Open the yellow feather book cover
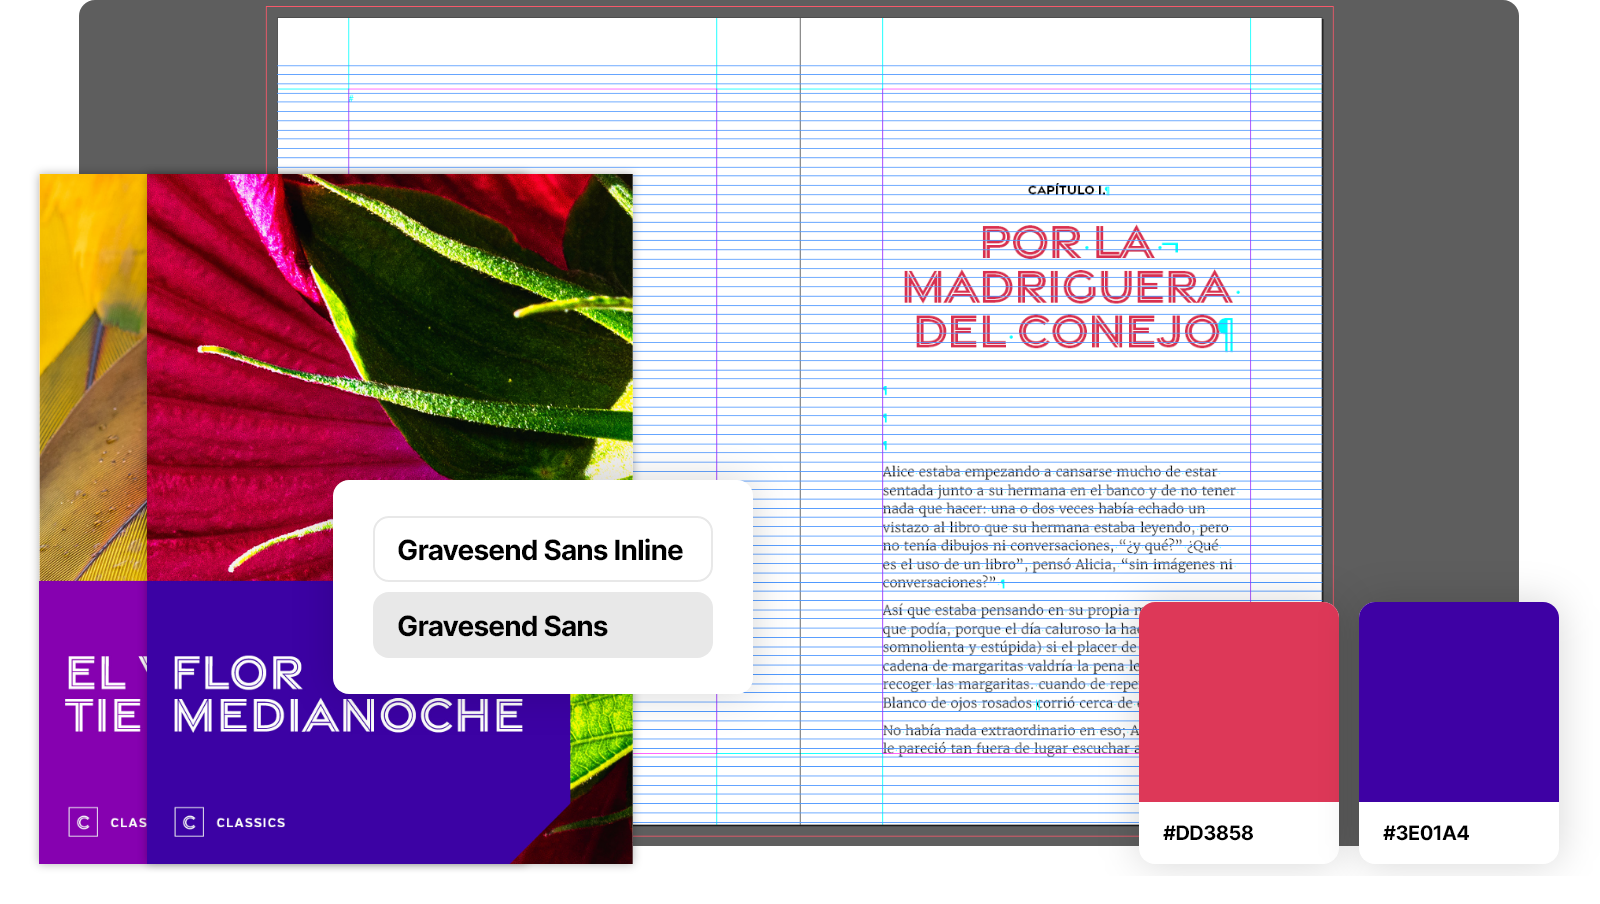 click(x=92, y=380)
